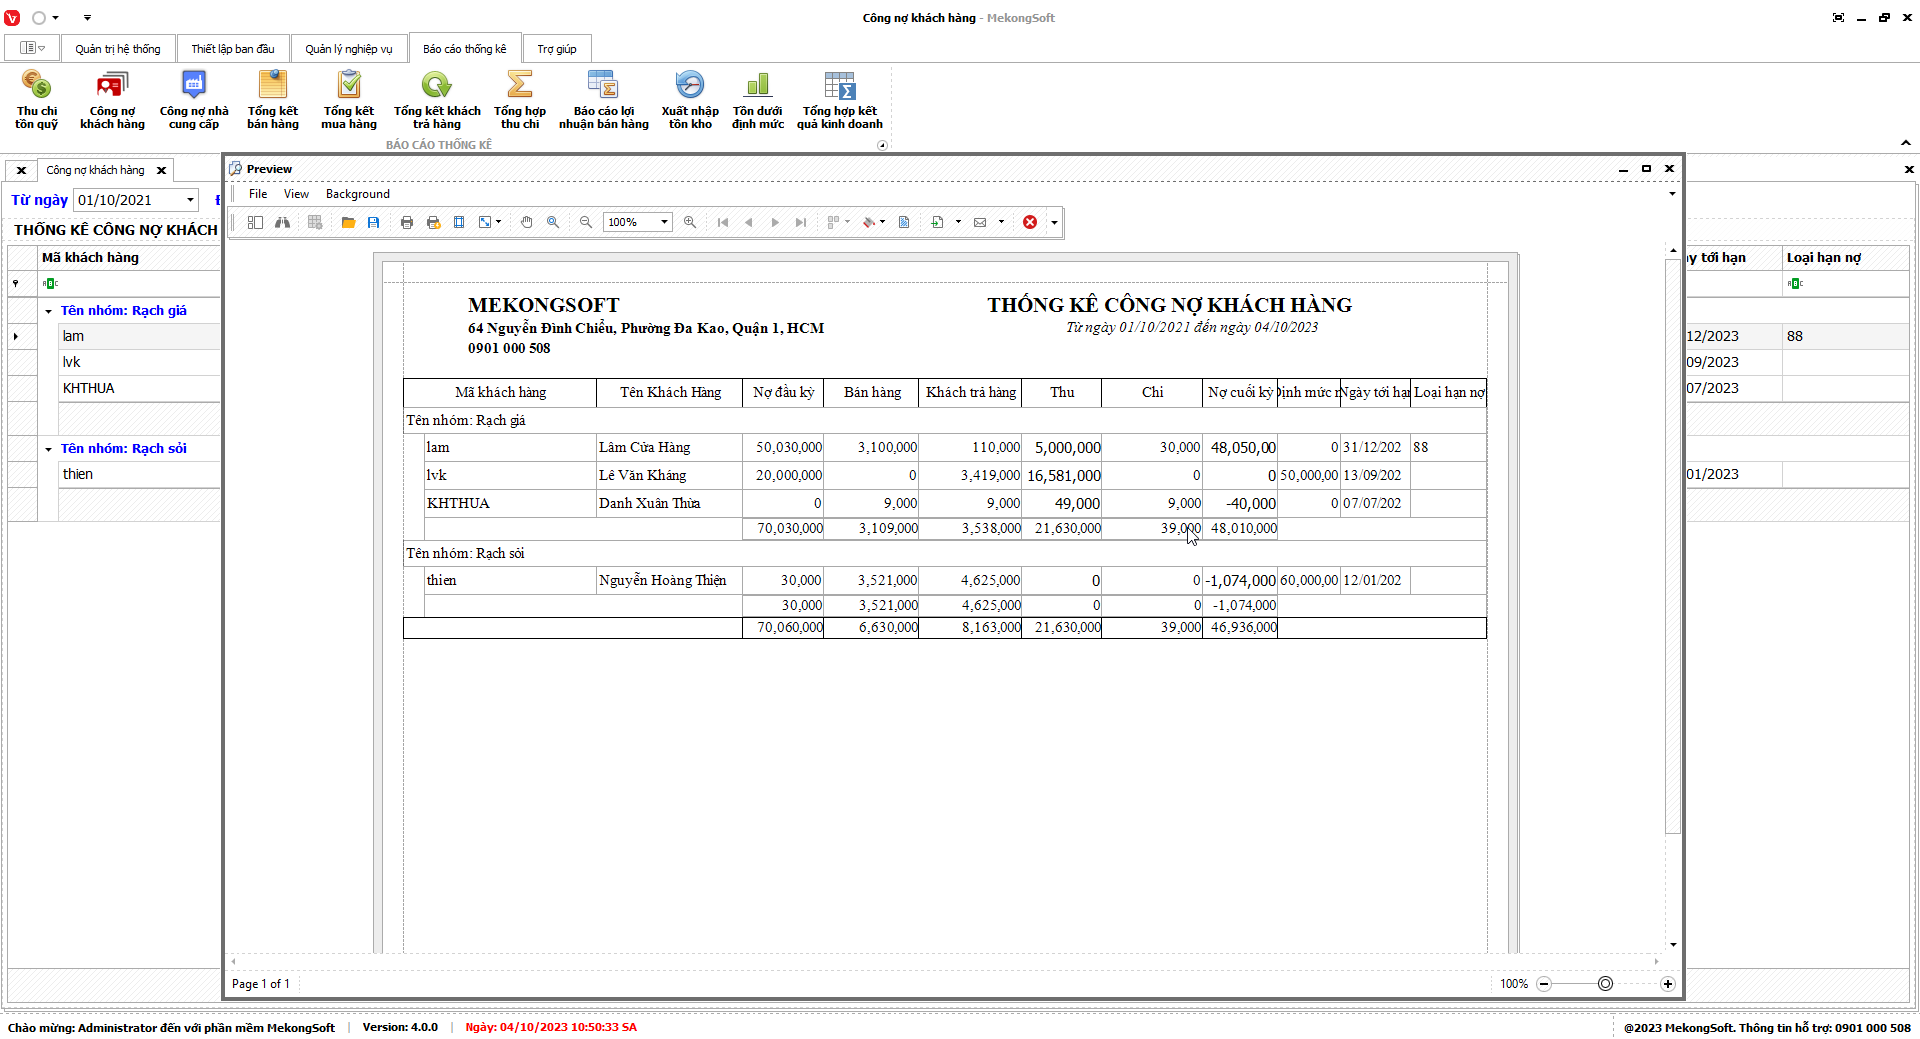Click the Zoom out magnifier icon

[x=586, y=222]
